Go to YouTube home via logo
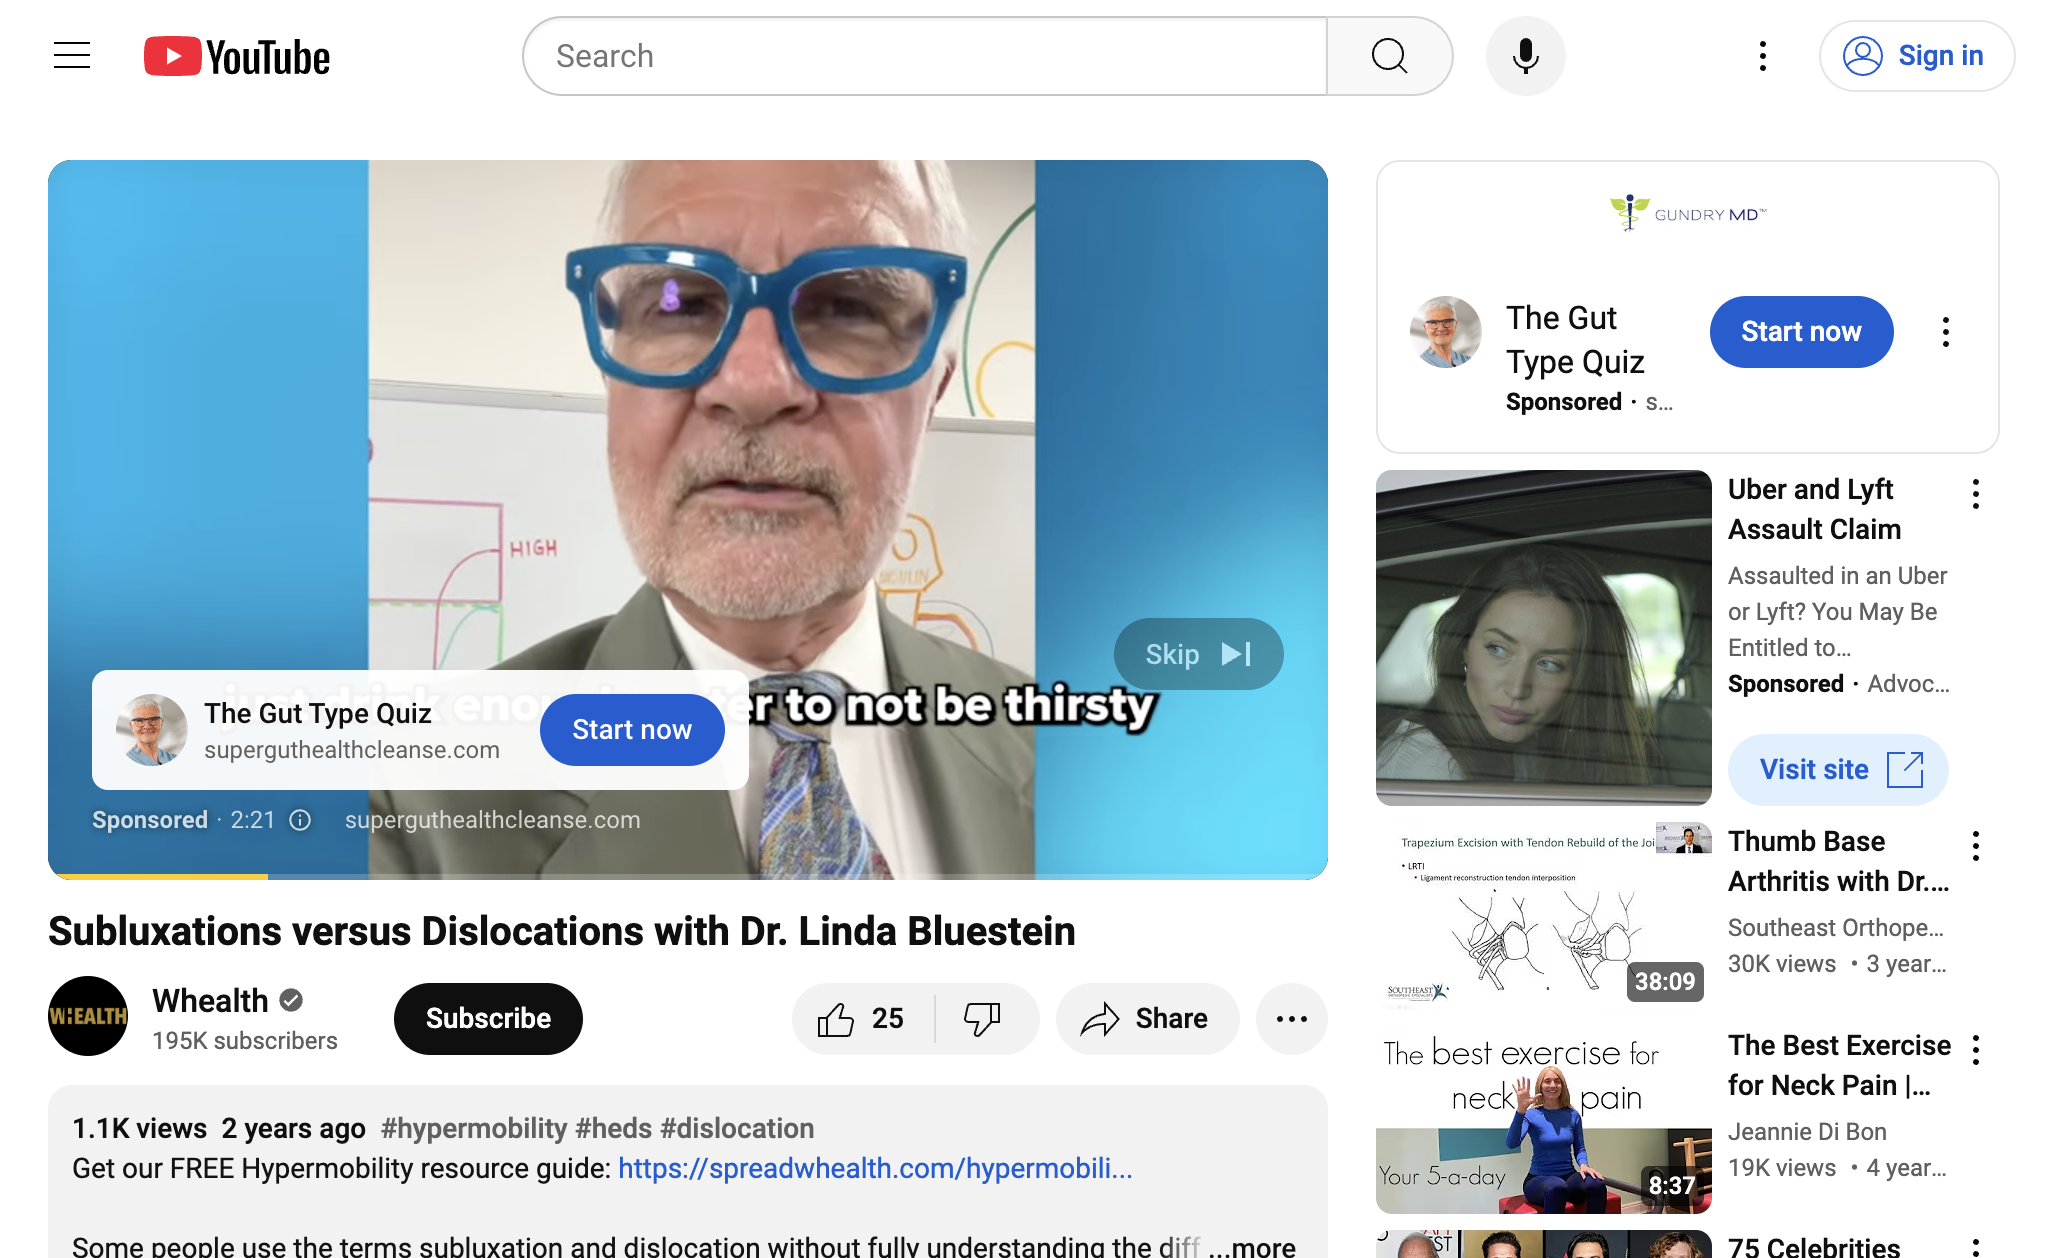Screen dimensions: 2048x1258 click(x=237, y=57)
